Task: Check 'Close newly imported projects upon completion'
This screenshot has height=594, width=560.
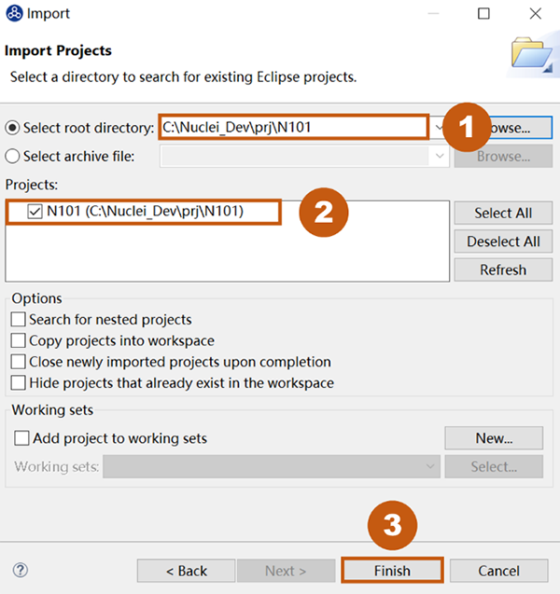Action: tap(18, 362)
